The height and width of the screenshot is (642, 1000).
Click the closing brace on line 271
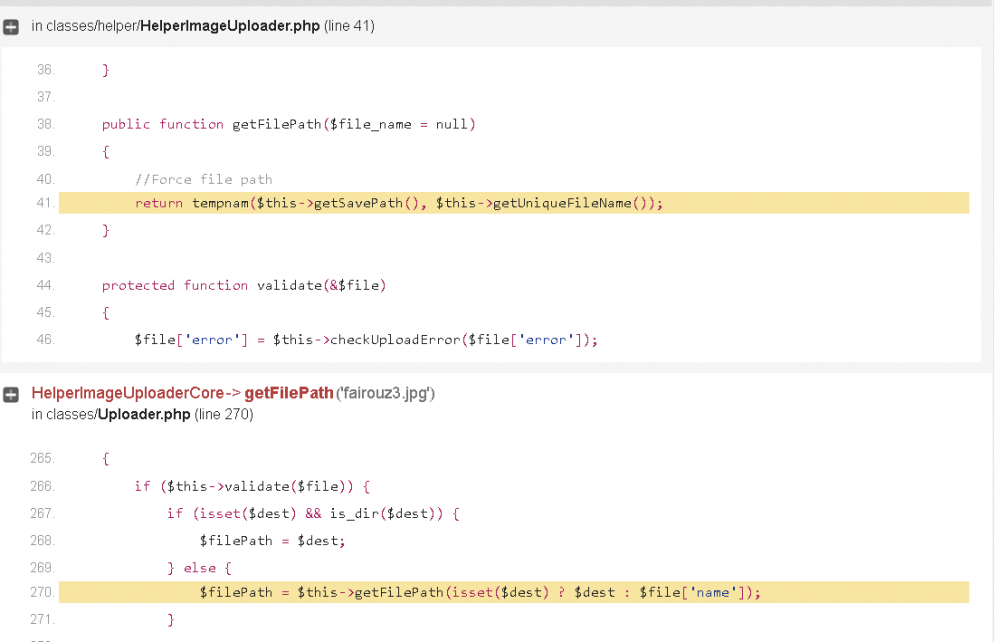[171, 620]
